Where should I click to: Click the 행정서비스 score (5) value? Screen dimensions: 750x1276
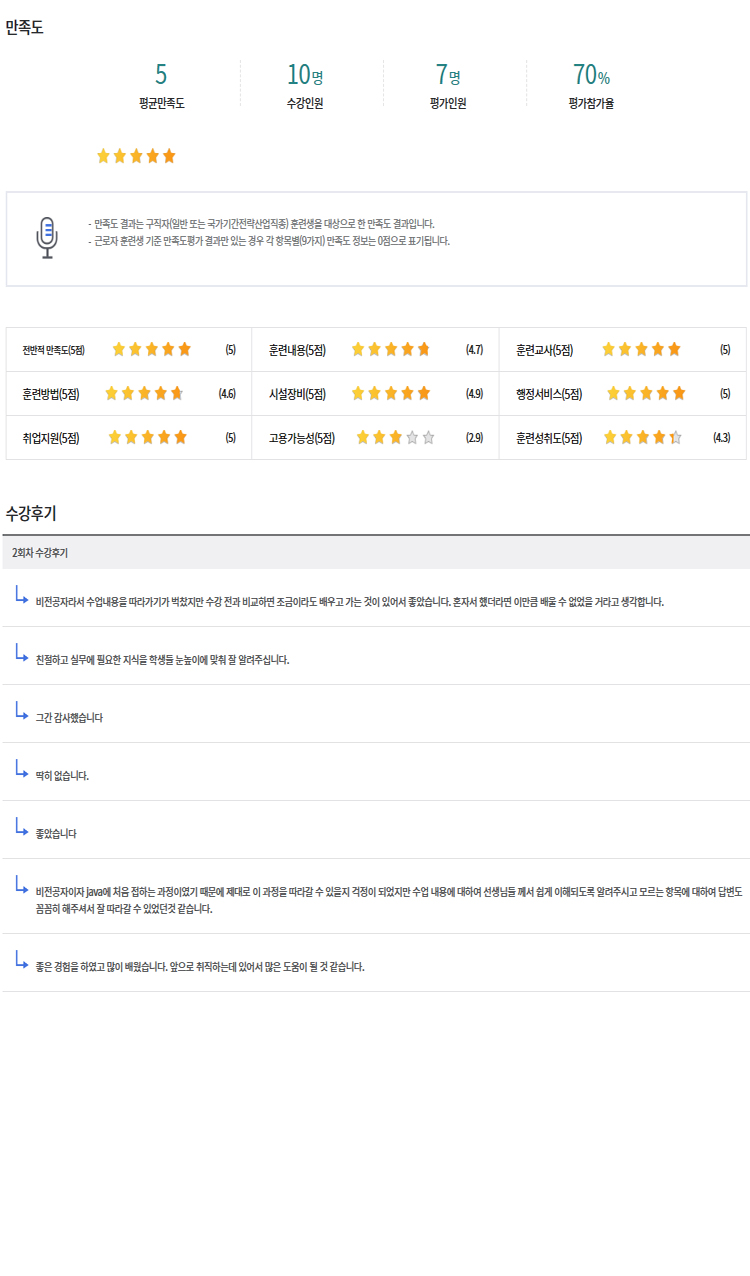coord(725,394)
